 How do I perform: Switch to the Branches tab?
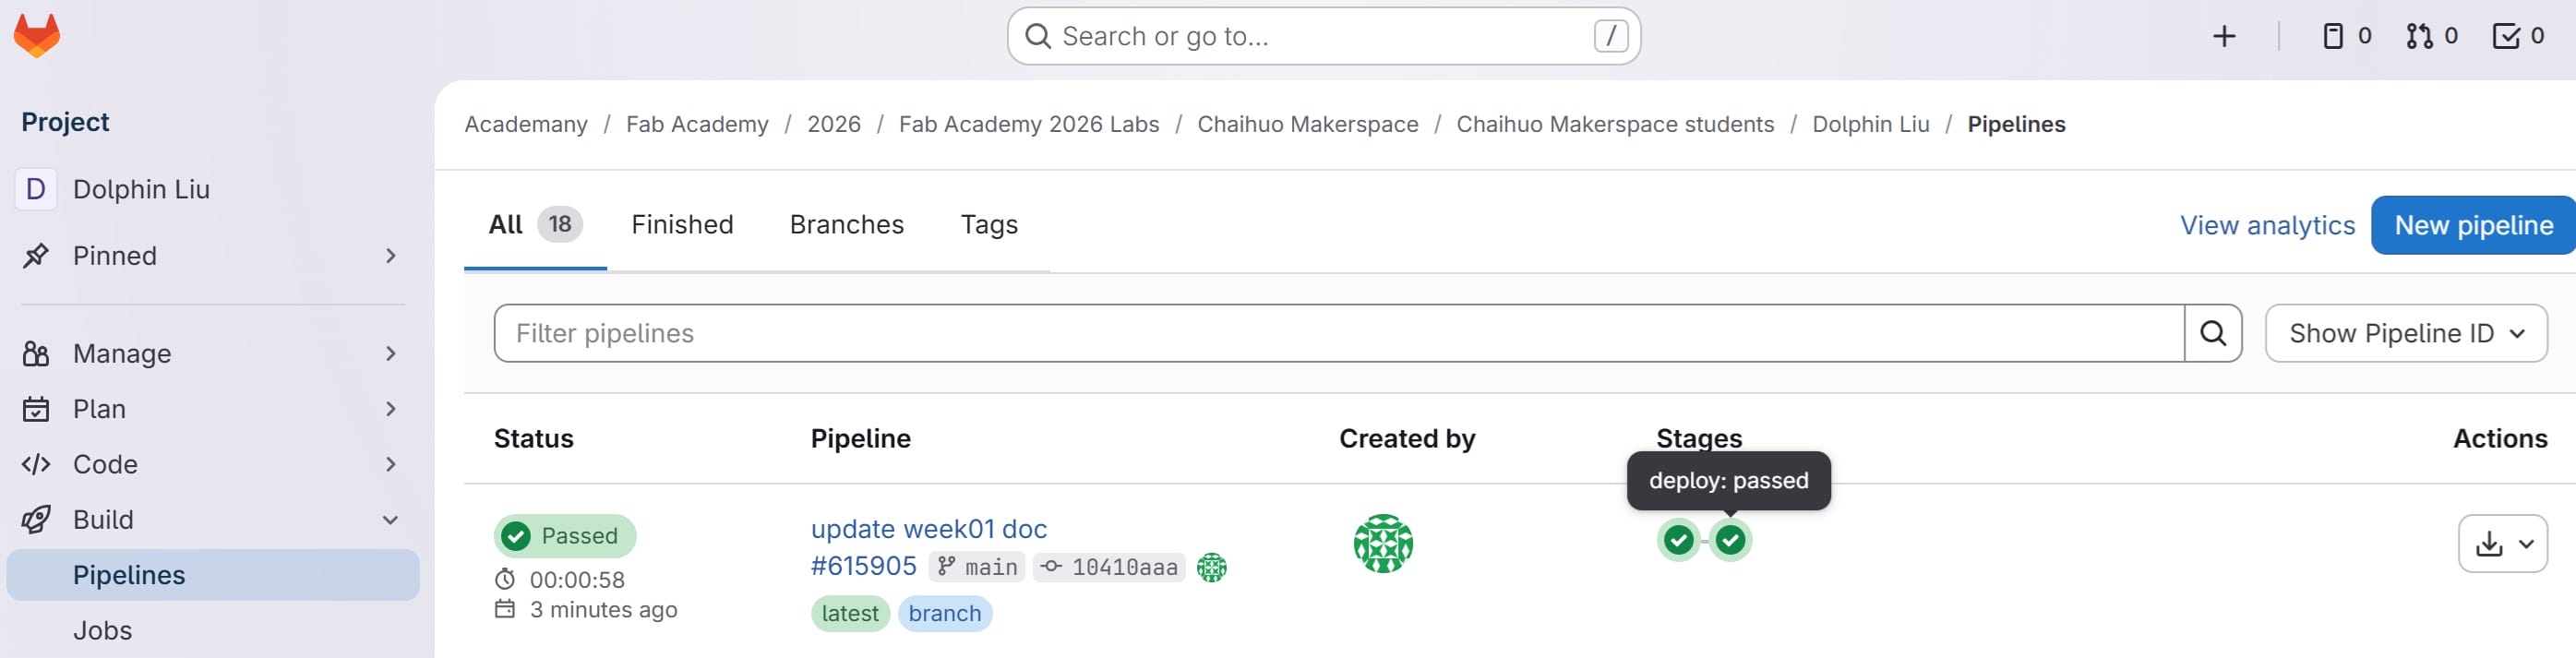846,225
